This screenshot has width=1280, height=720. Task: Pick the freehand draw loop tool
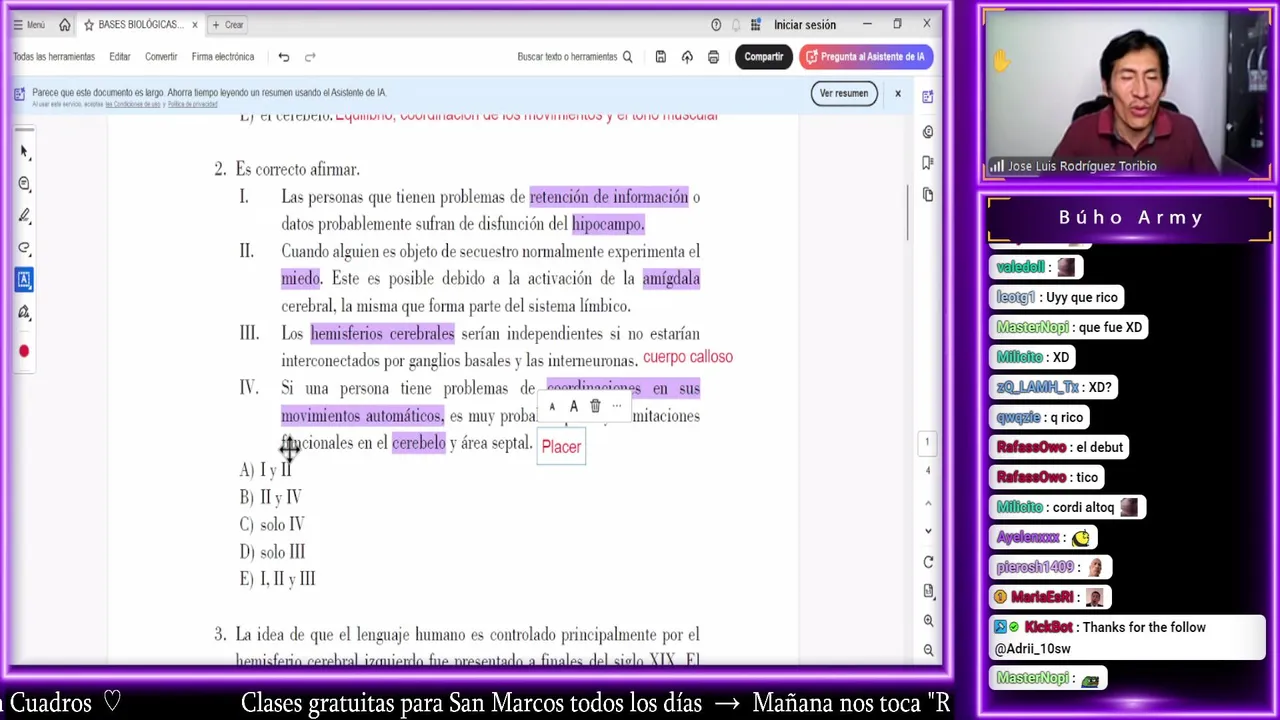point(24,248)
